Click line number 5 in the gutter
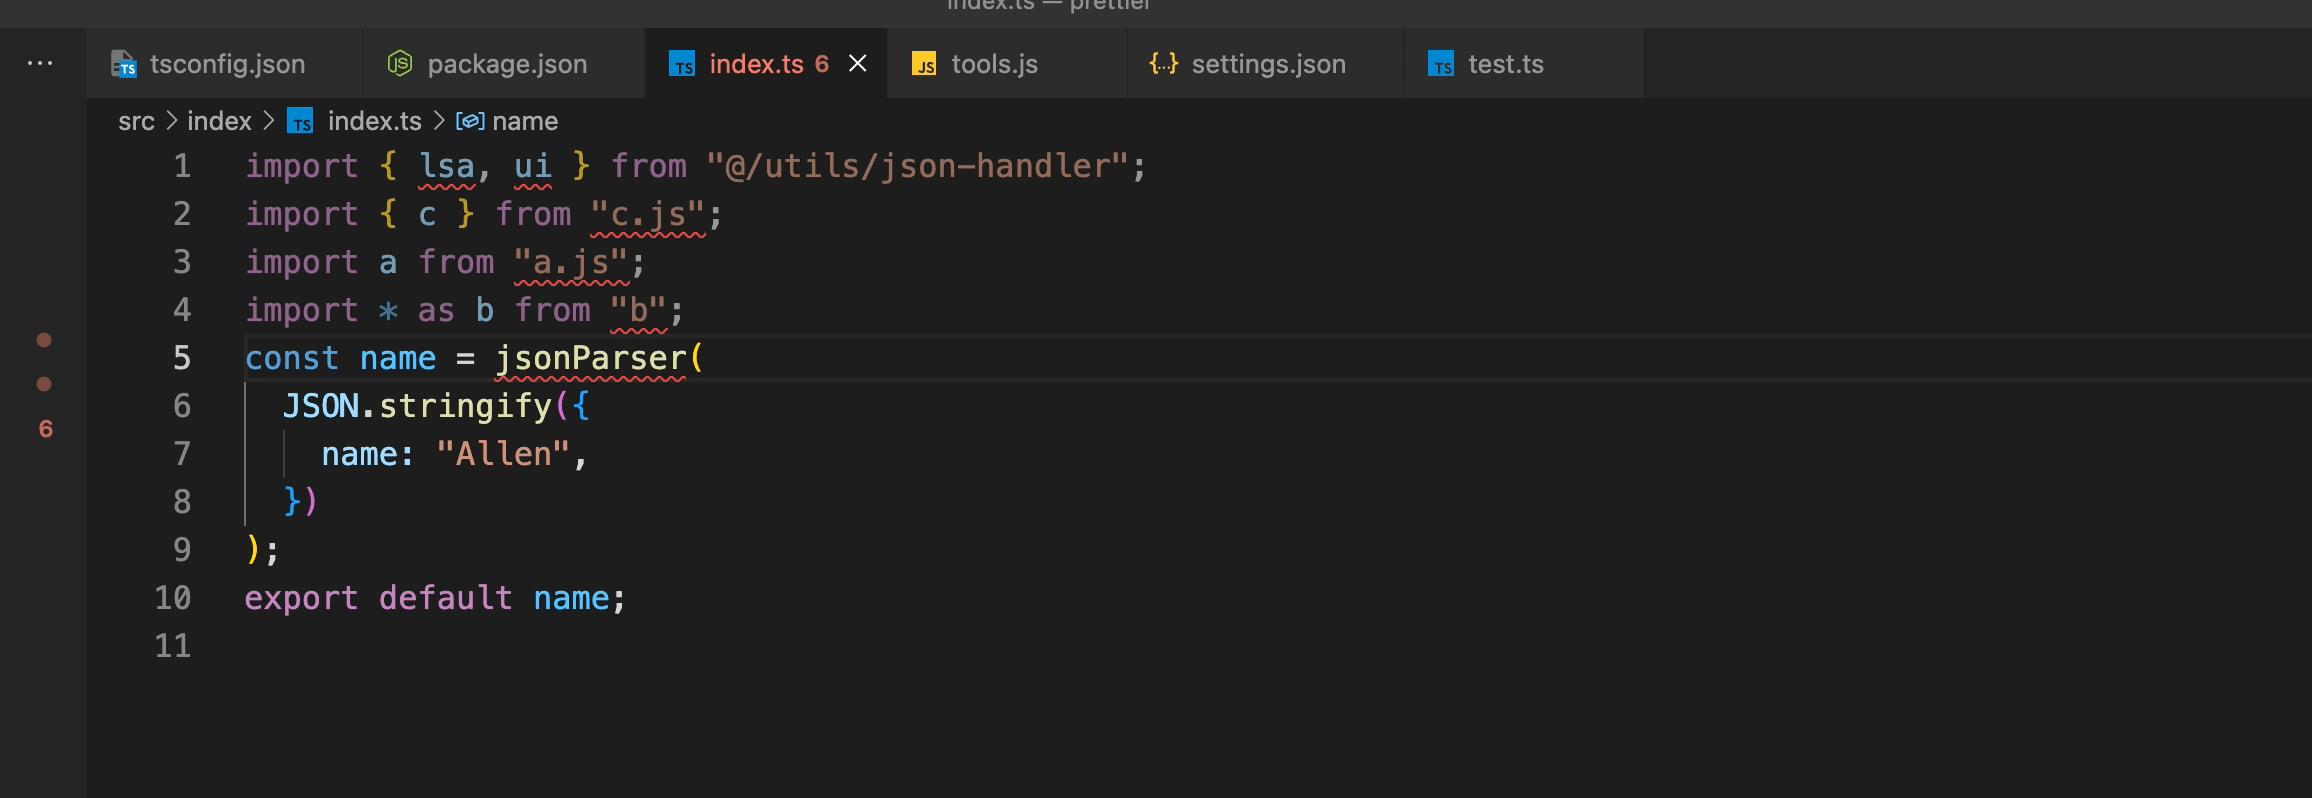Viewport: 2312px width, 798px height. 182,358
